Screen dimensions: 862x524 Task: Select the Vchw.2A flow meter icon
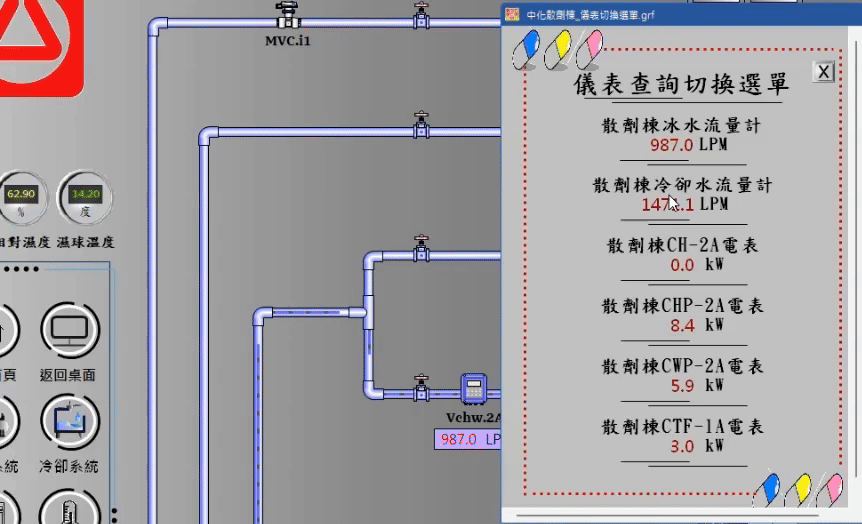coord(473,389)
